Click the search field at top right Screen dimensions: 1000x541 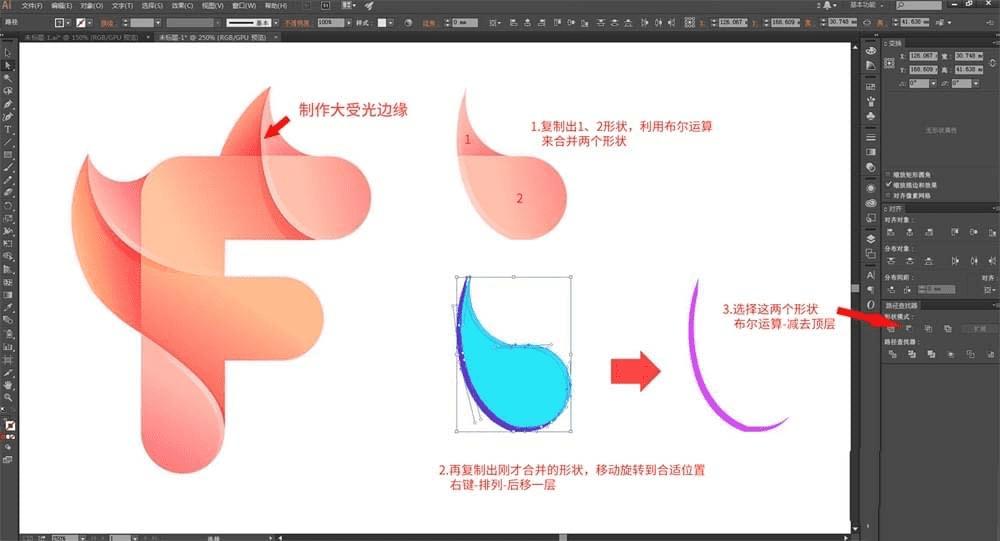click(x=919, y=5)
